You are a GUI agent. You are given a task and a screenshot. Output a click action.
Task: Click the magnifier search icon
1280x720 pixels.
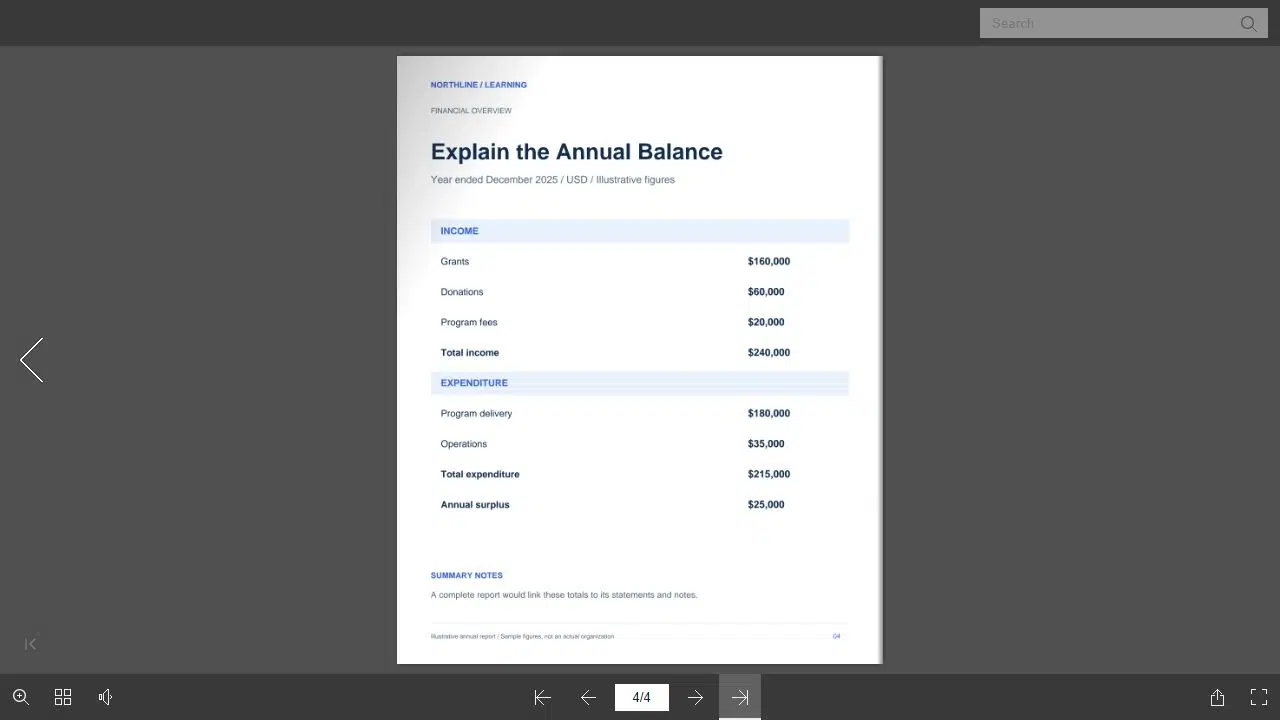coord(1248,23)
